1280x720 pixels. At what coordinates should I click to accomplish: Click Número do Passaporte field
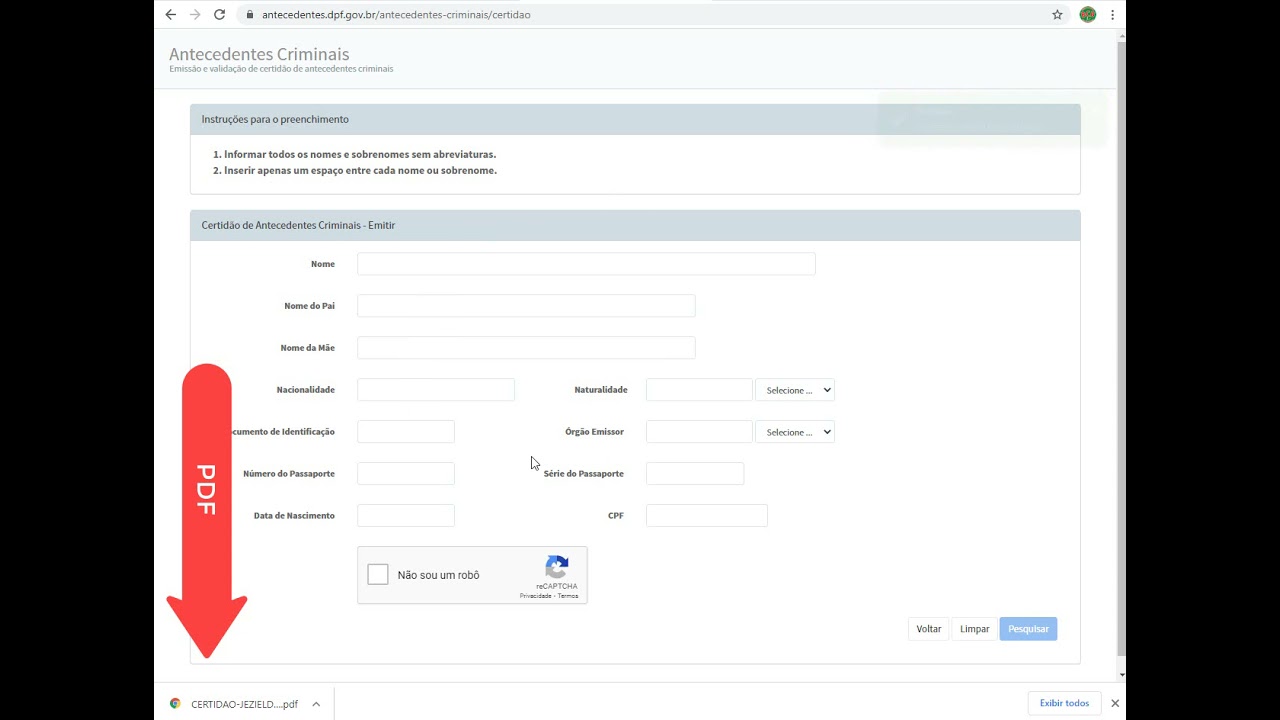click(x=406, y=474)
